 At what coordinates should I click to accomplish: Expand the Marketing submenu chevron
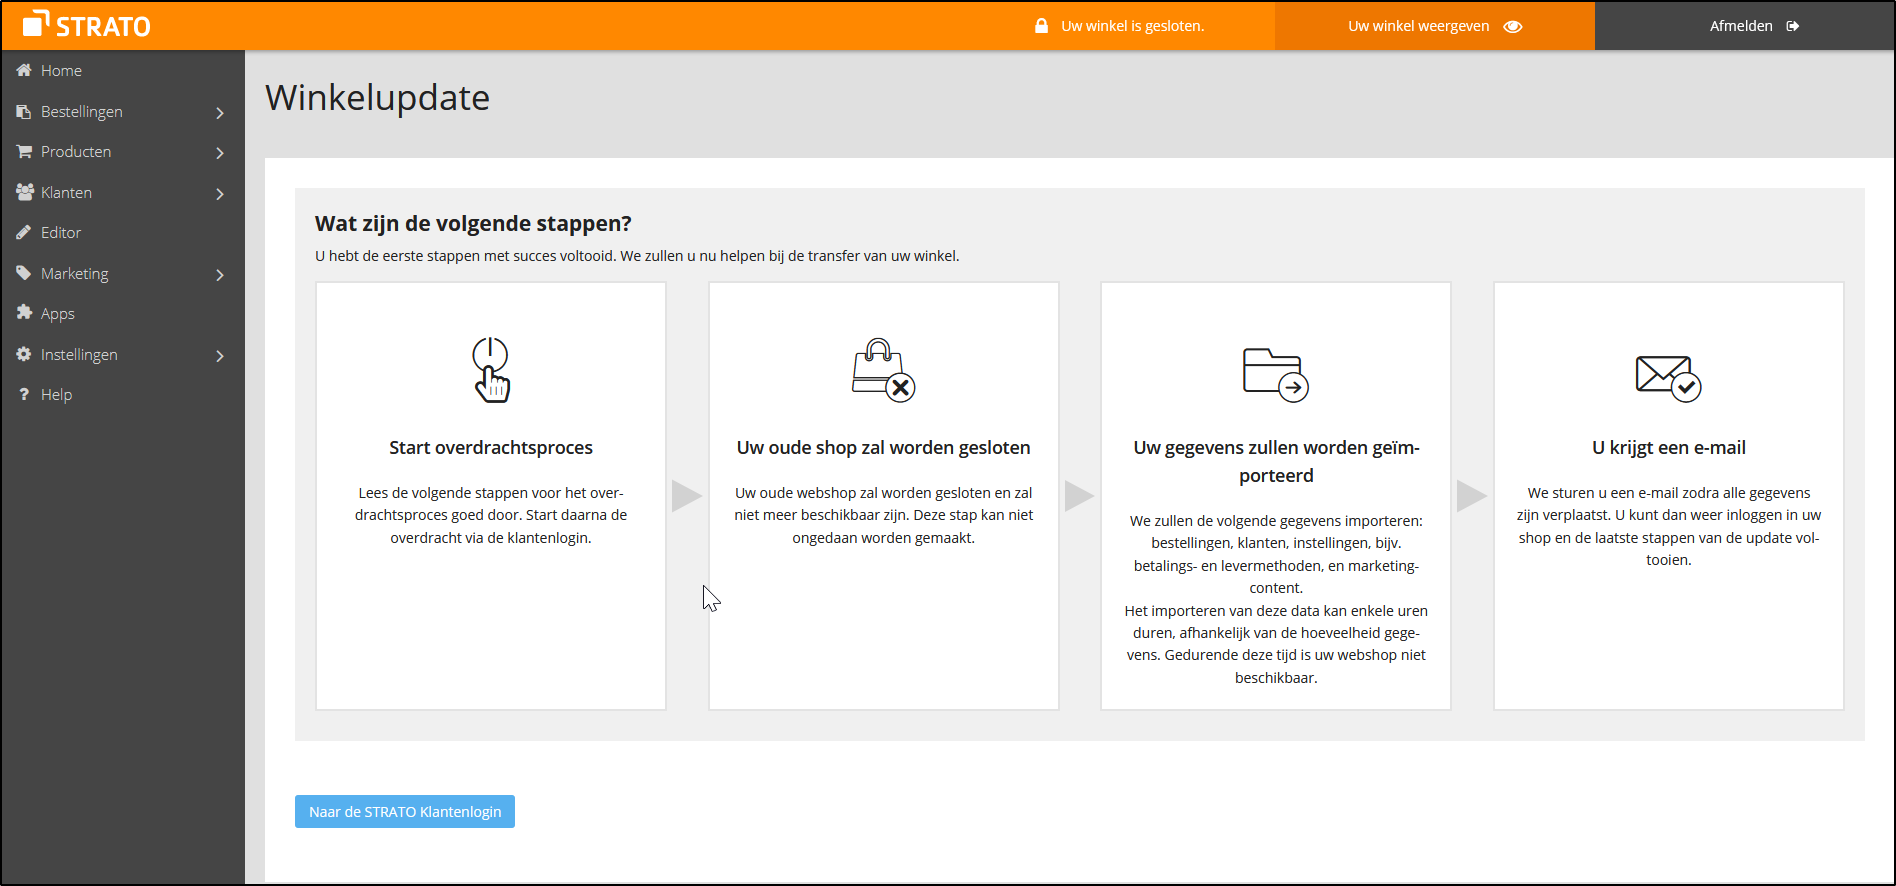point(220,274)
